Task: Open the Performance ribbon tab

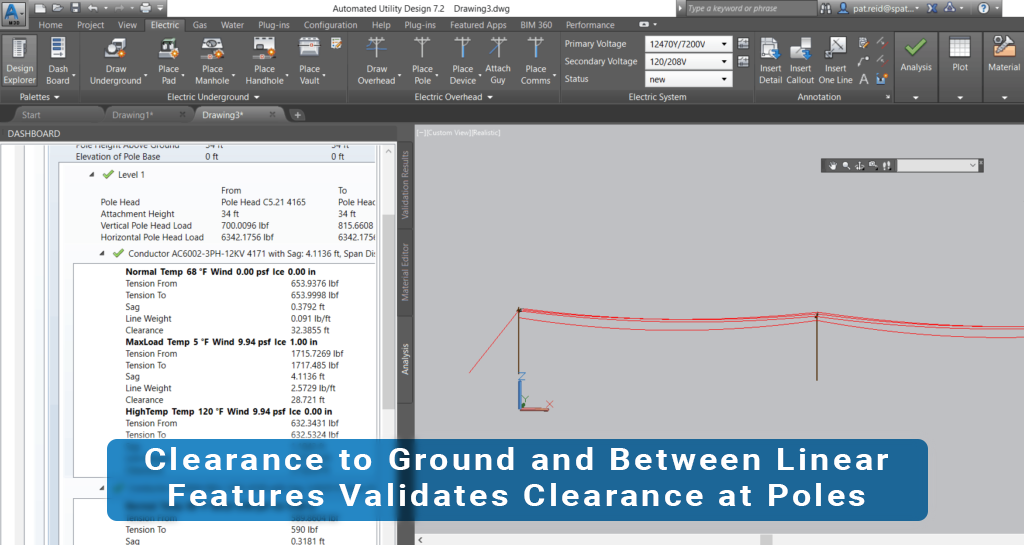Action: coord(590,25)
